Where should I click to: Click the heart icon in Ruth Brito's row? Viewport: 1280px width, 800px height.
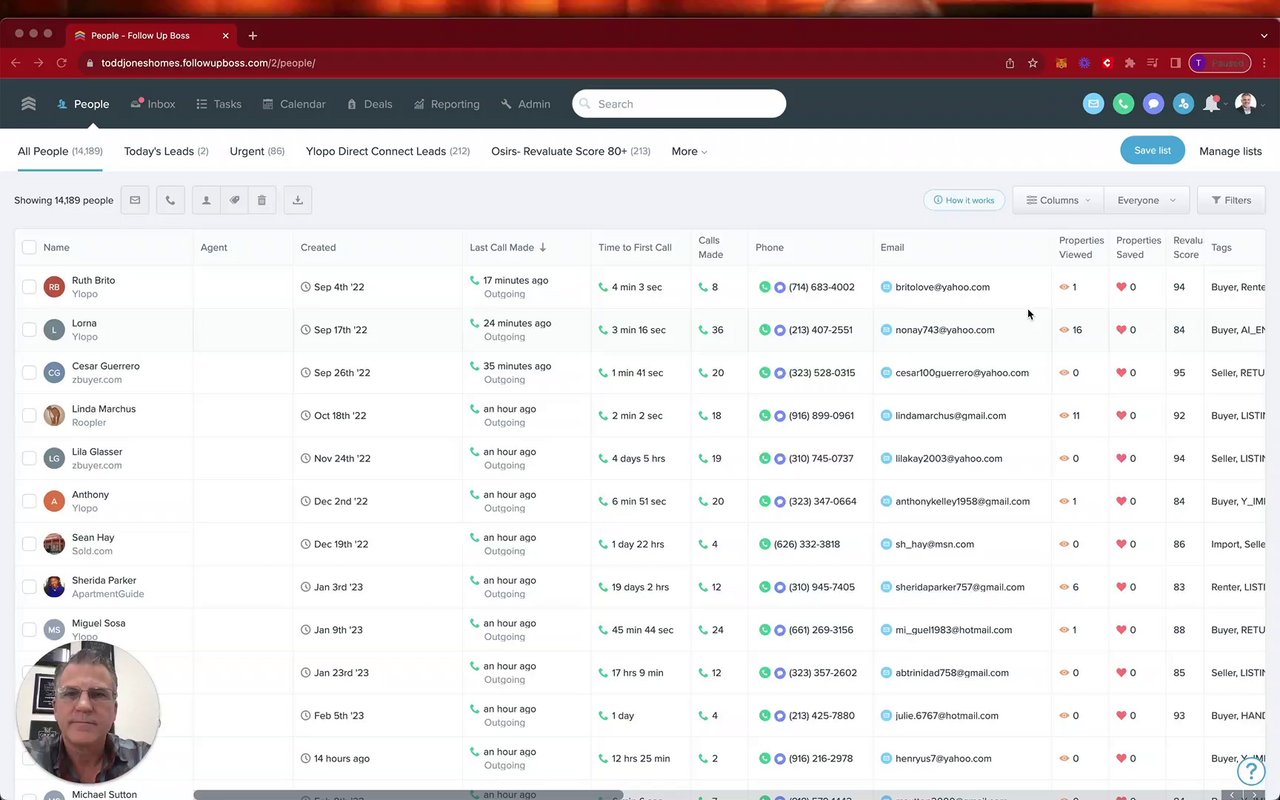coord(1121,287)
